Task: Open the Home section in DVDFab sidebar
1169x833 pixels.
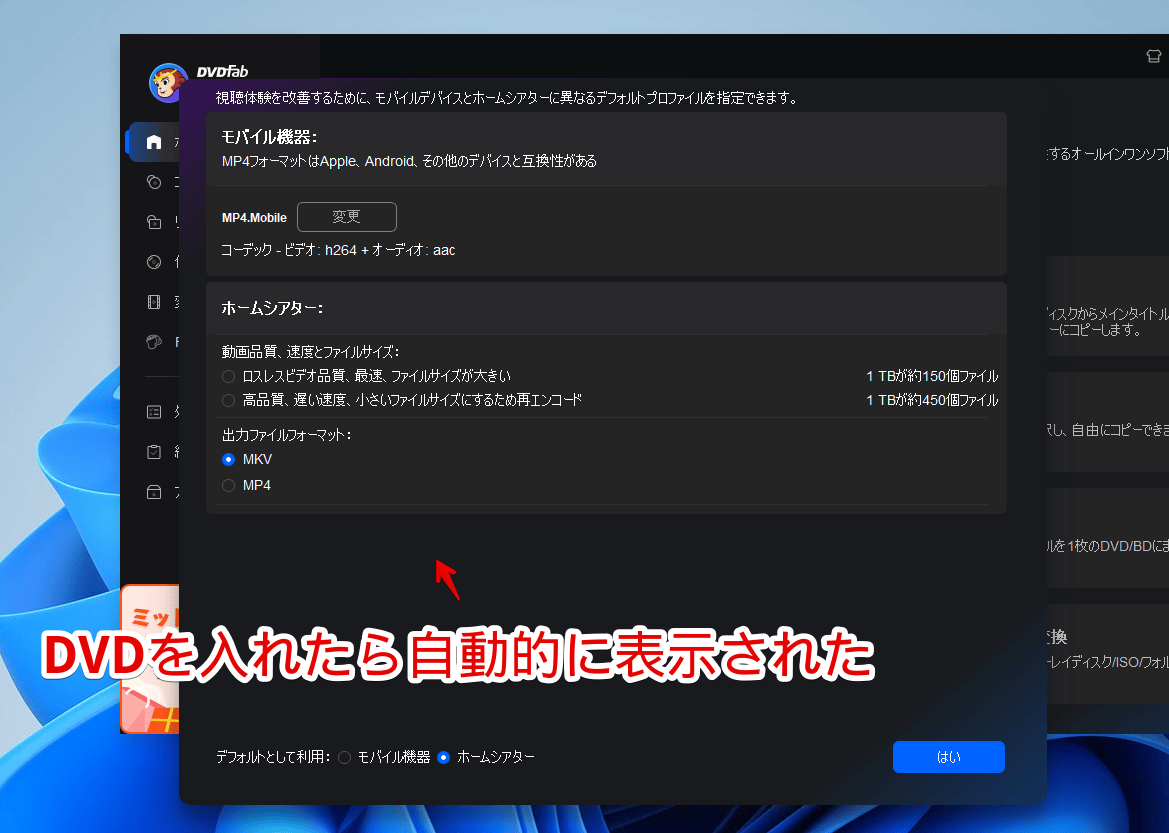Action: (154, 142)
